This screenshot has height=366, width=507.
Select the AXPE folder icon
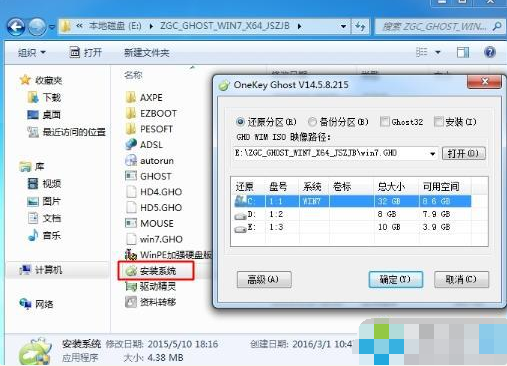pyautogui.click(x=131, y=97)
